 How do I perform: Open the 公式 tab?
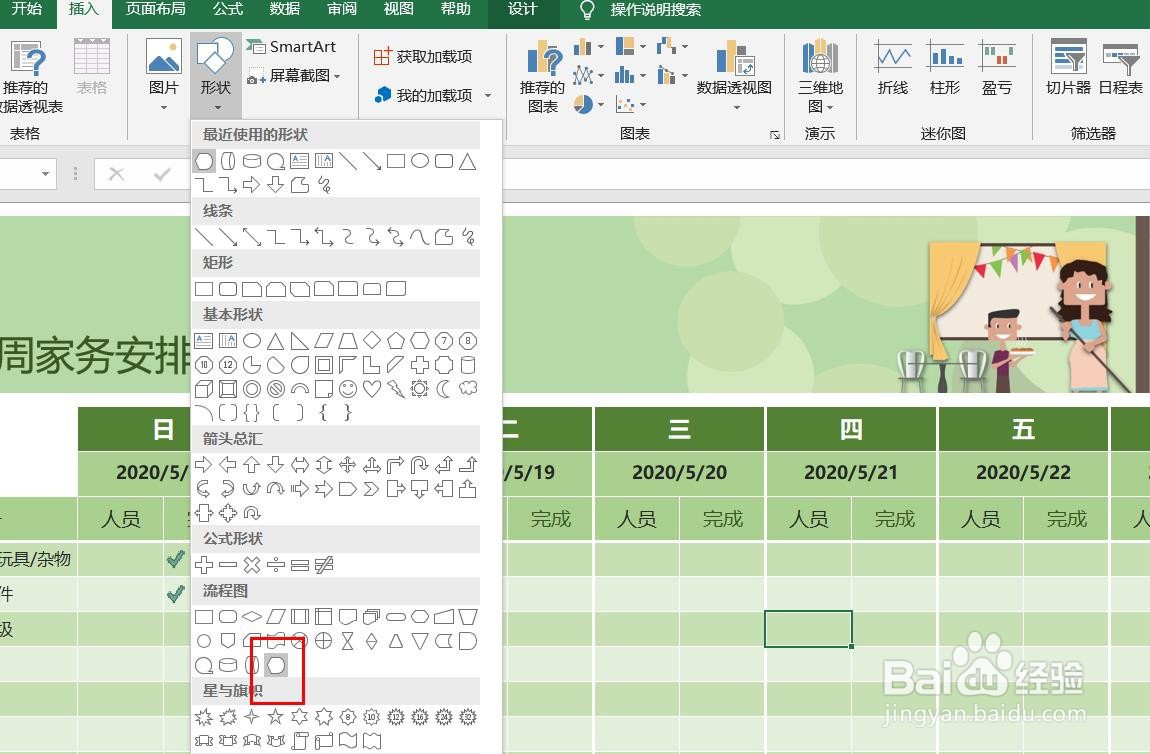click(x=228, y=9)
